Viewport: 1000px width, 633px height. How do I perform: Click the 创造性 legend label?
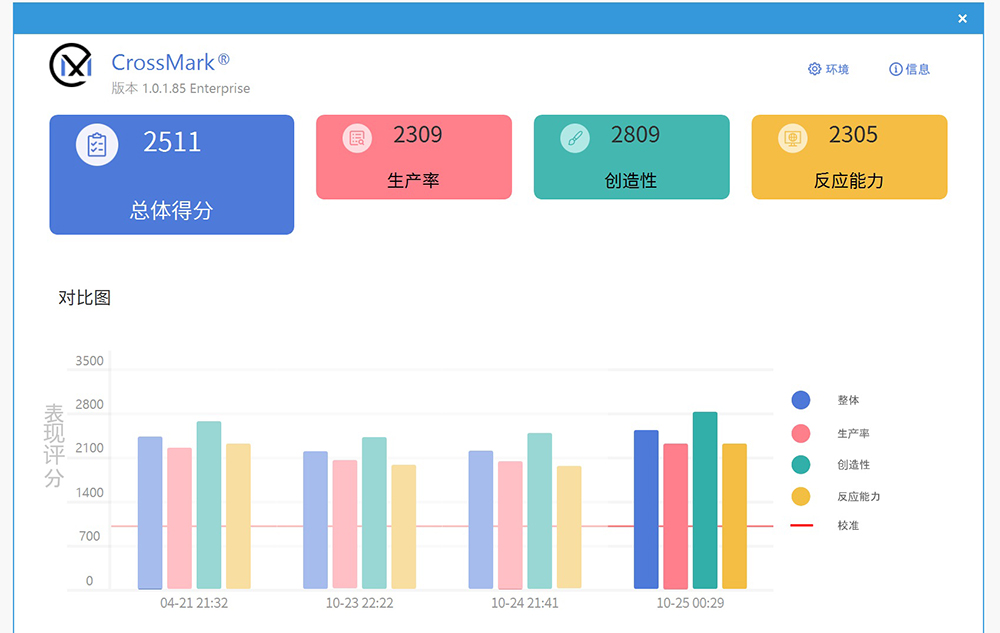(853, 465)
